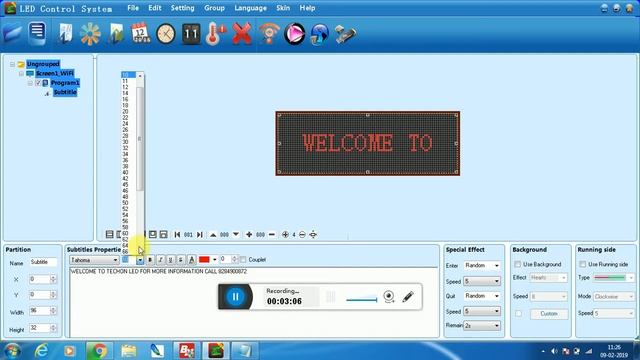Viewport: 640px width, 360px height.
Task: Open the Group menu
Action: [214, 8]
